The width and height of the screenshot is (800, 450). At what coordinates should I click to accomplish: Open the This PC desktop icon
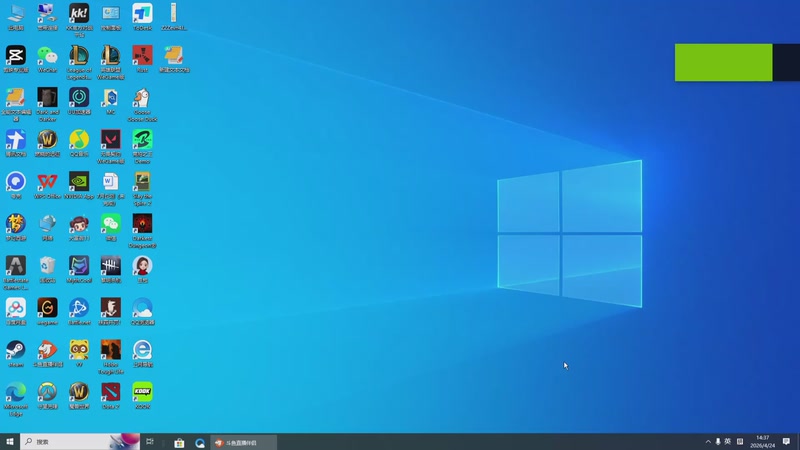pyautogui.click(x=16, y=17)
